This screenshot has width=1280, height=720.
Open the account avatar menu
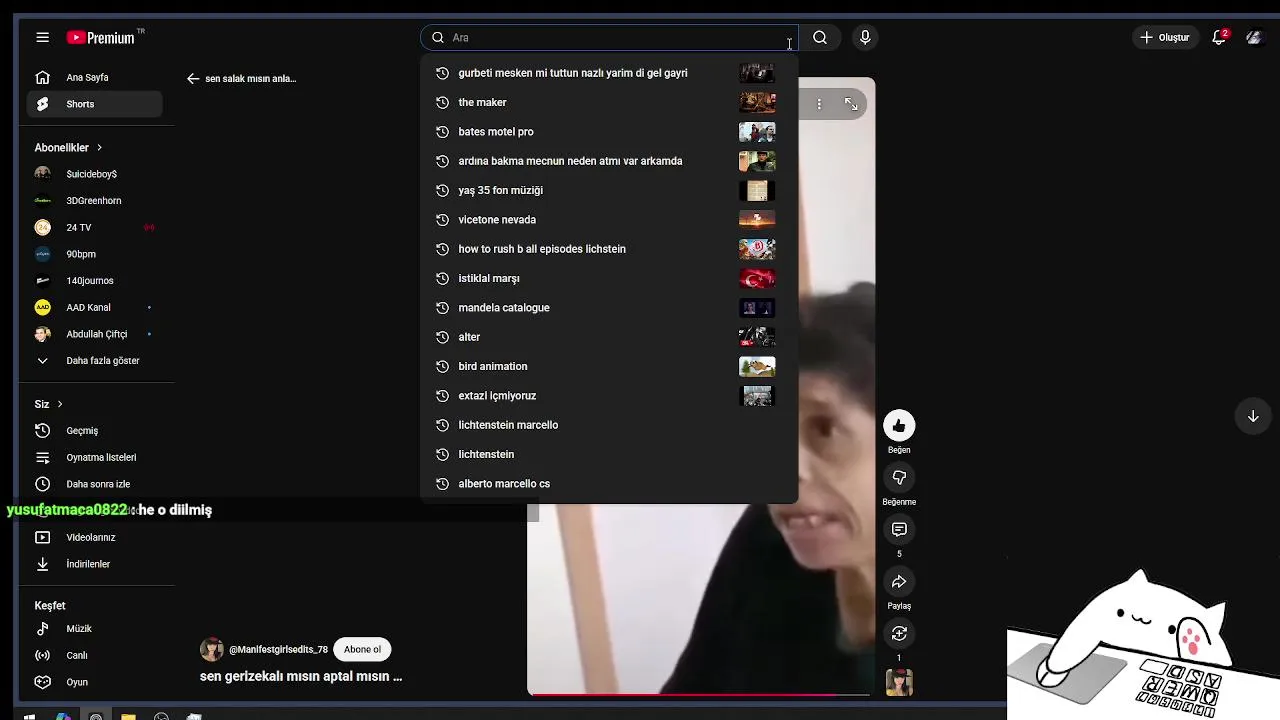1254,37
